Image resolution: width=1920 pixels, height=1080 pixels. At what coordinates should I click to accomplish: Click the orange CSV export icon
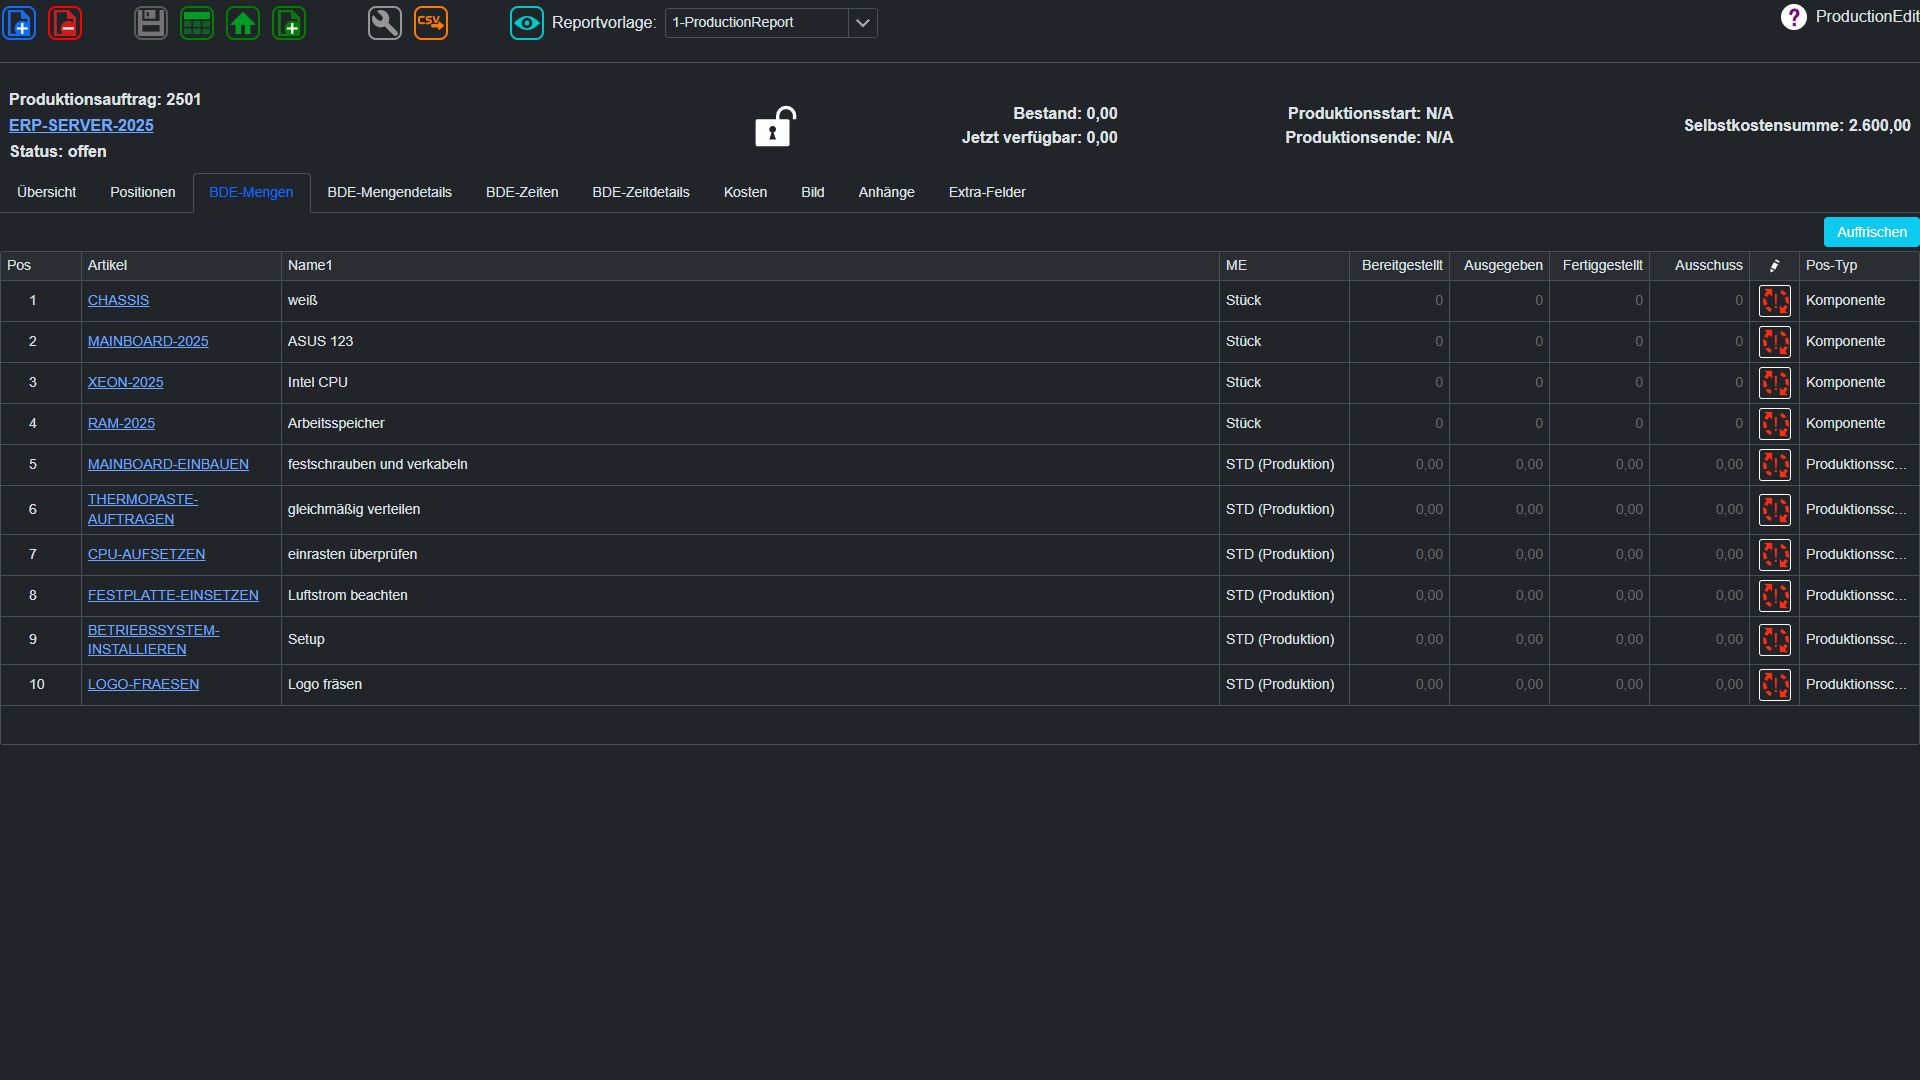pyautogui.click(x=431, y=22)
